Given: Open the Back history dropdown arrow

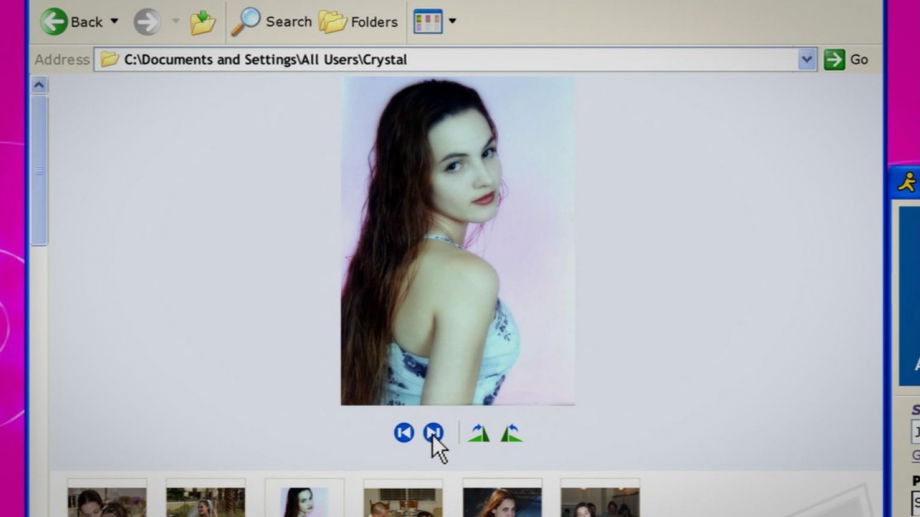Looking at the screenshot, I should click(x=114, y=21).
